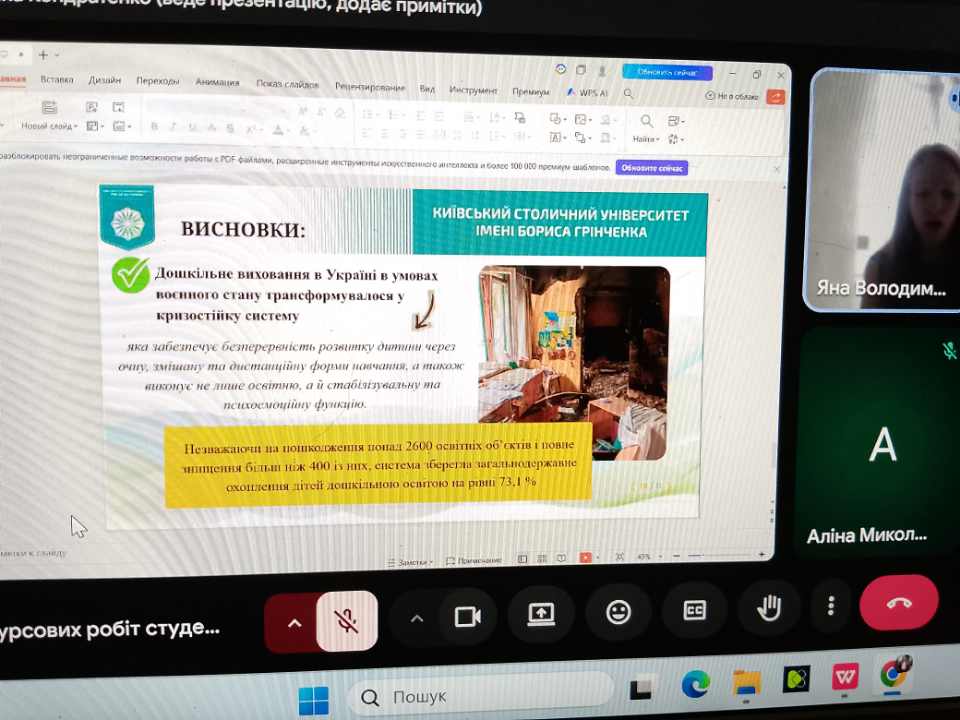Image resolution: width=960 pixels, height=720 pixels.
Task: Expand video settings arrow beside camera
Action: click(416, 619)
